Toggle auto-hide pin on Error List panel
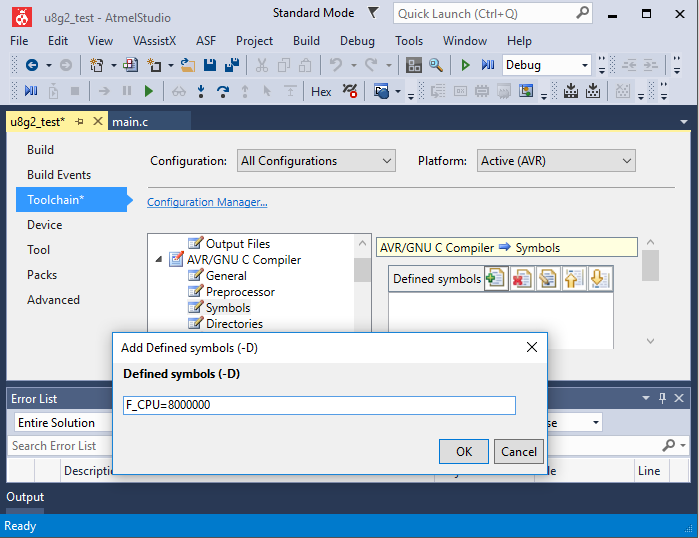 coord(662,398)
